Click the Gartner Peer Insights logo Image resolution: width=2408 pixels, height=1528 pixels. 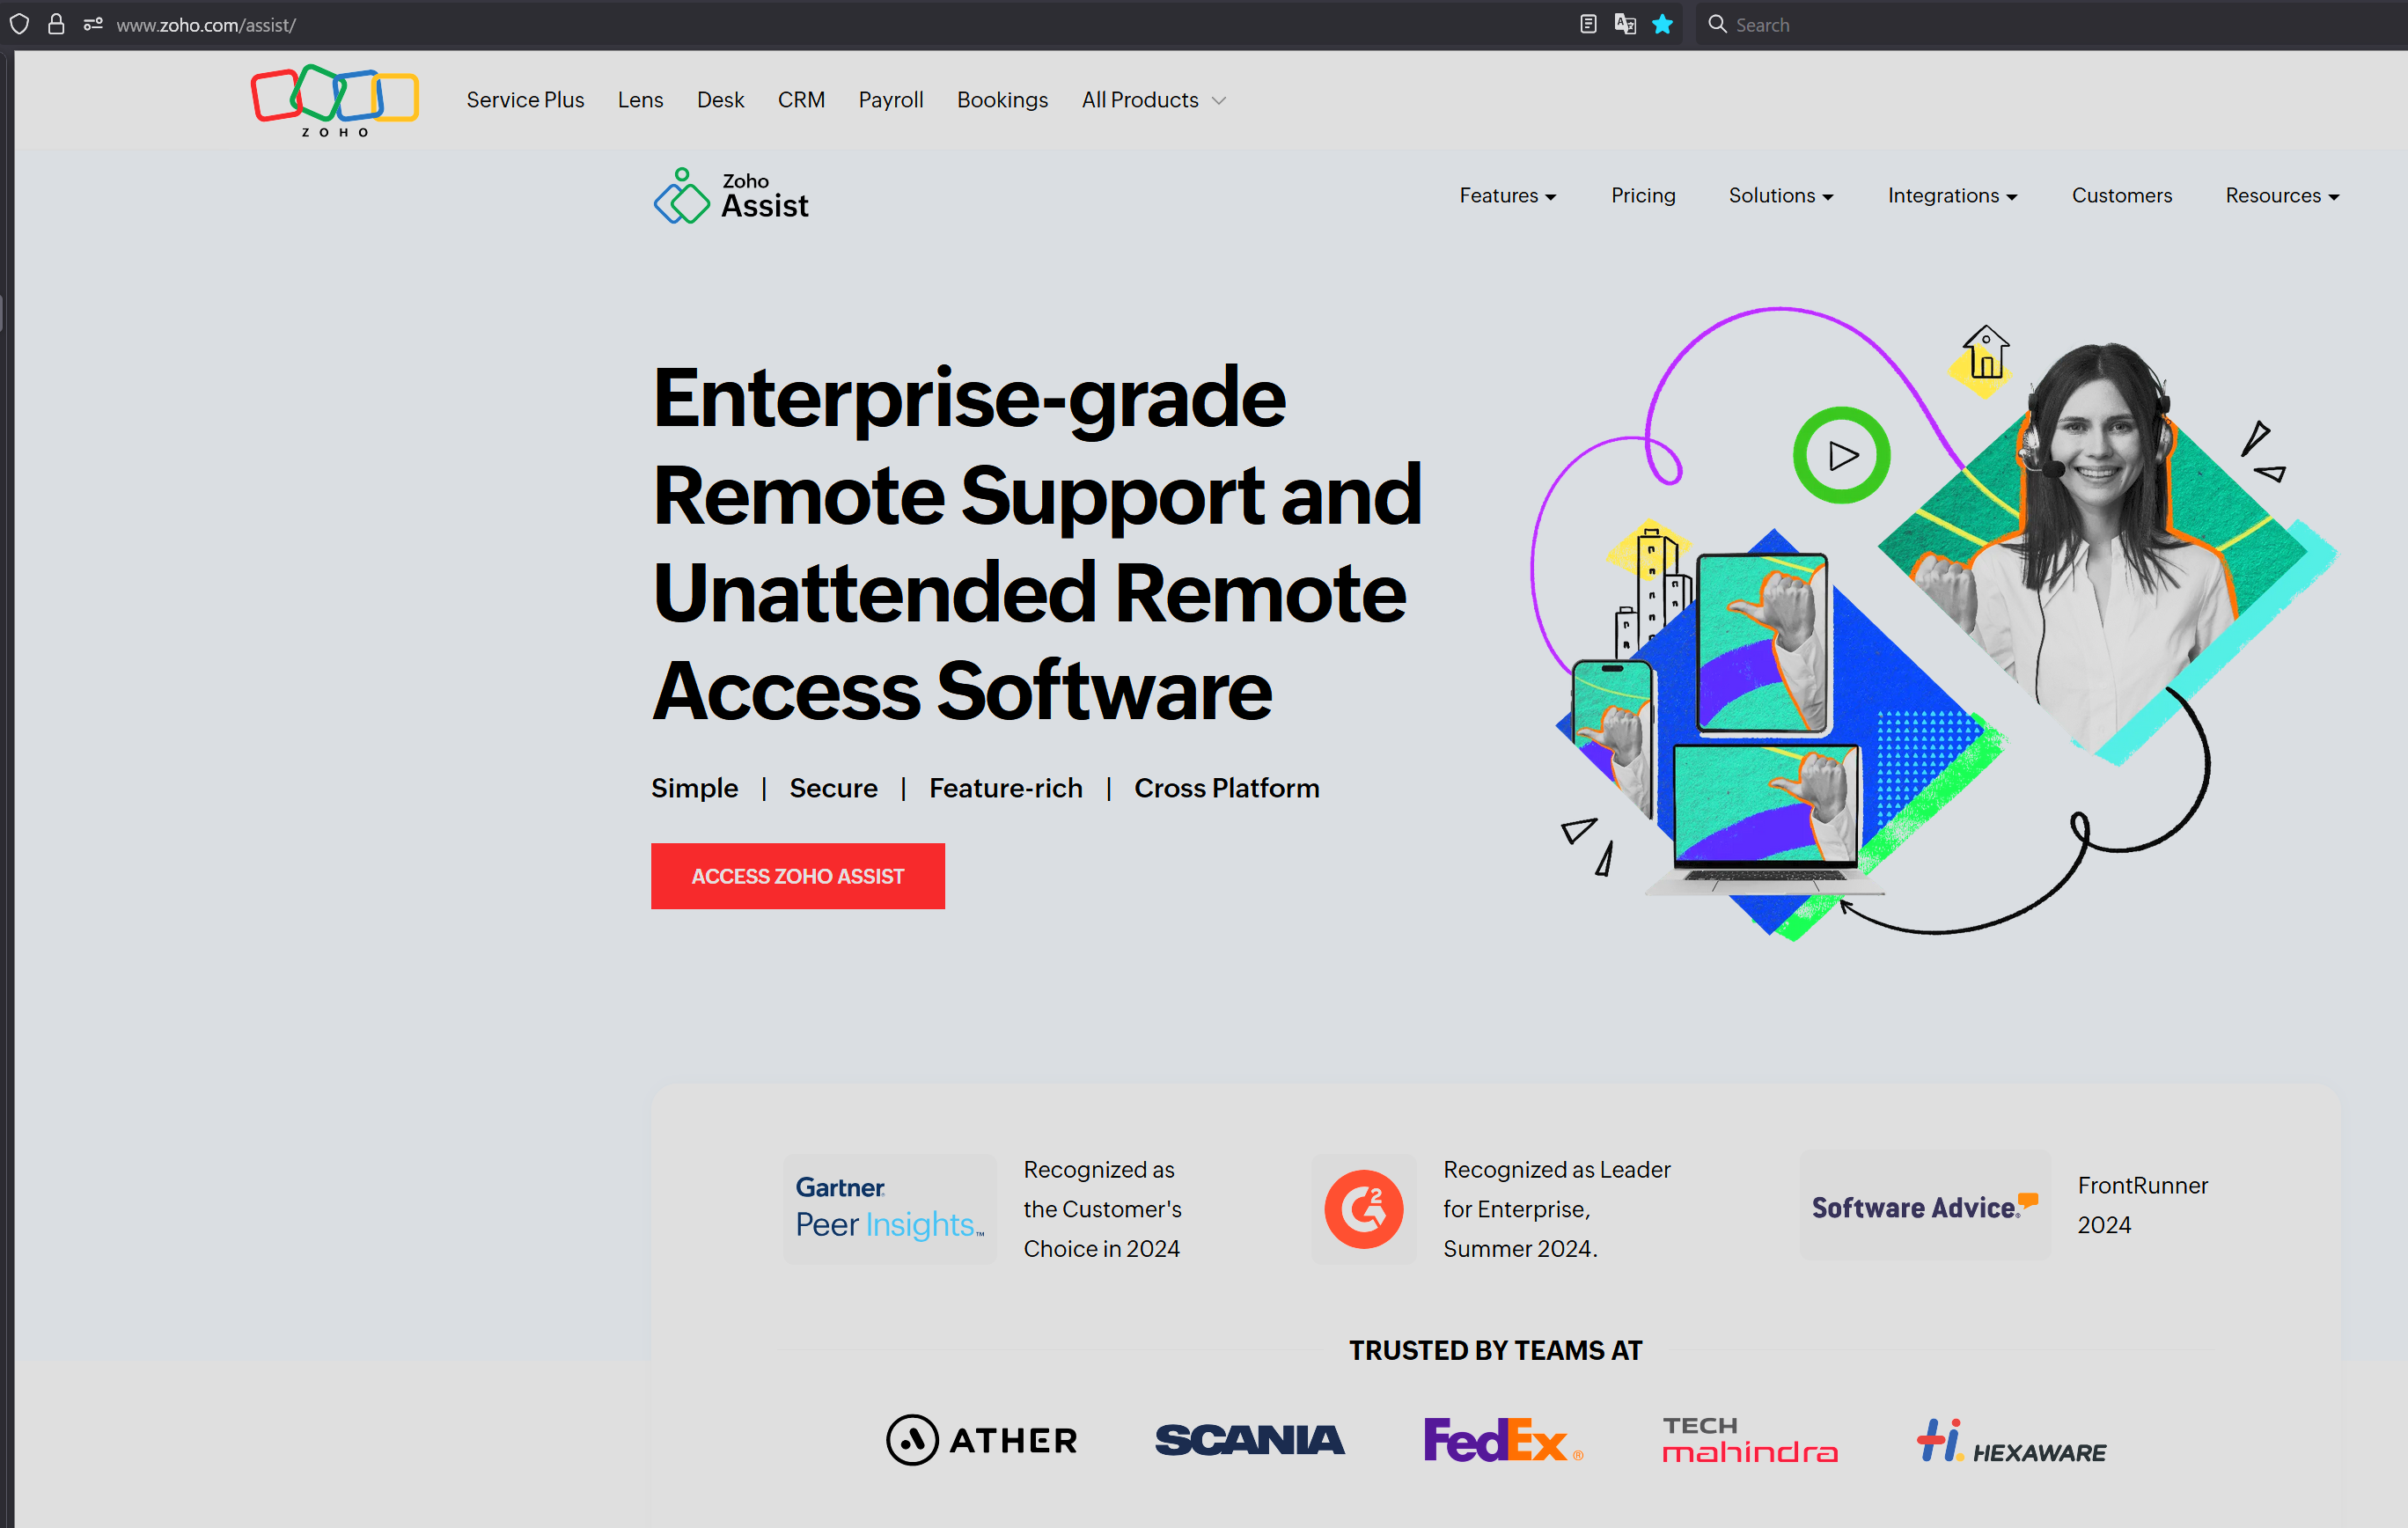click(x=889, y=1209)
